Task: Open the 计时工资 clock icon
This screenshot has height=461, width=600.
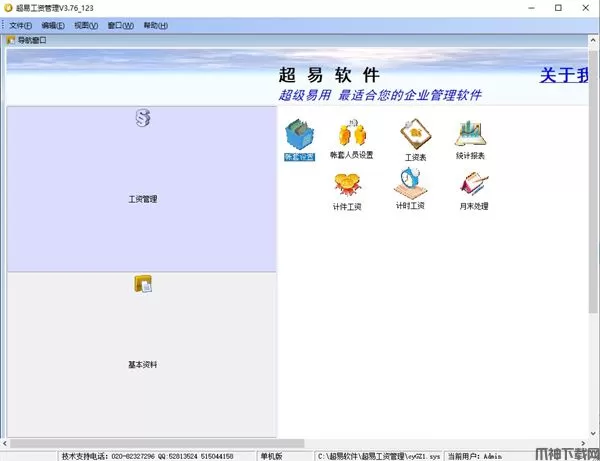Action: (x=410, y=182)
